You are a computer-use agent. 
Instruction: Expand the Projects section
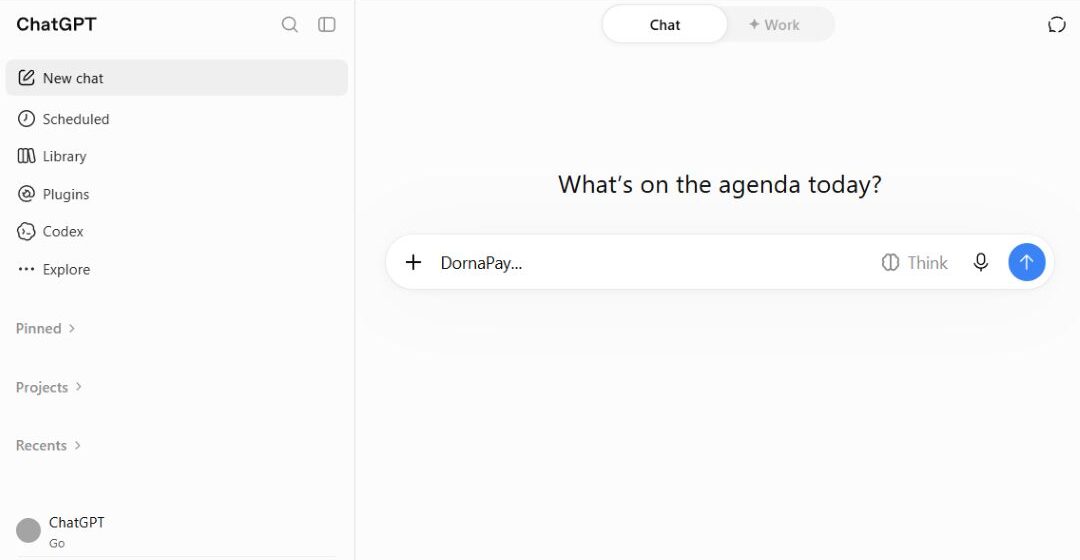coord(49,387)
